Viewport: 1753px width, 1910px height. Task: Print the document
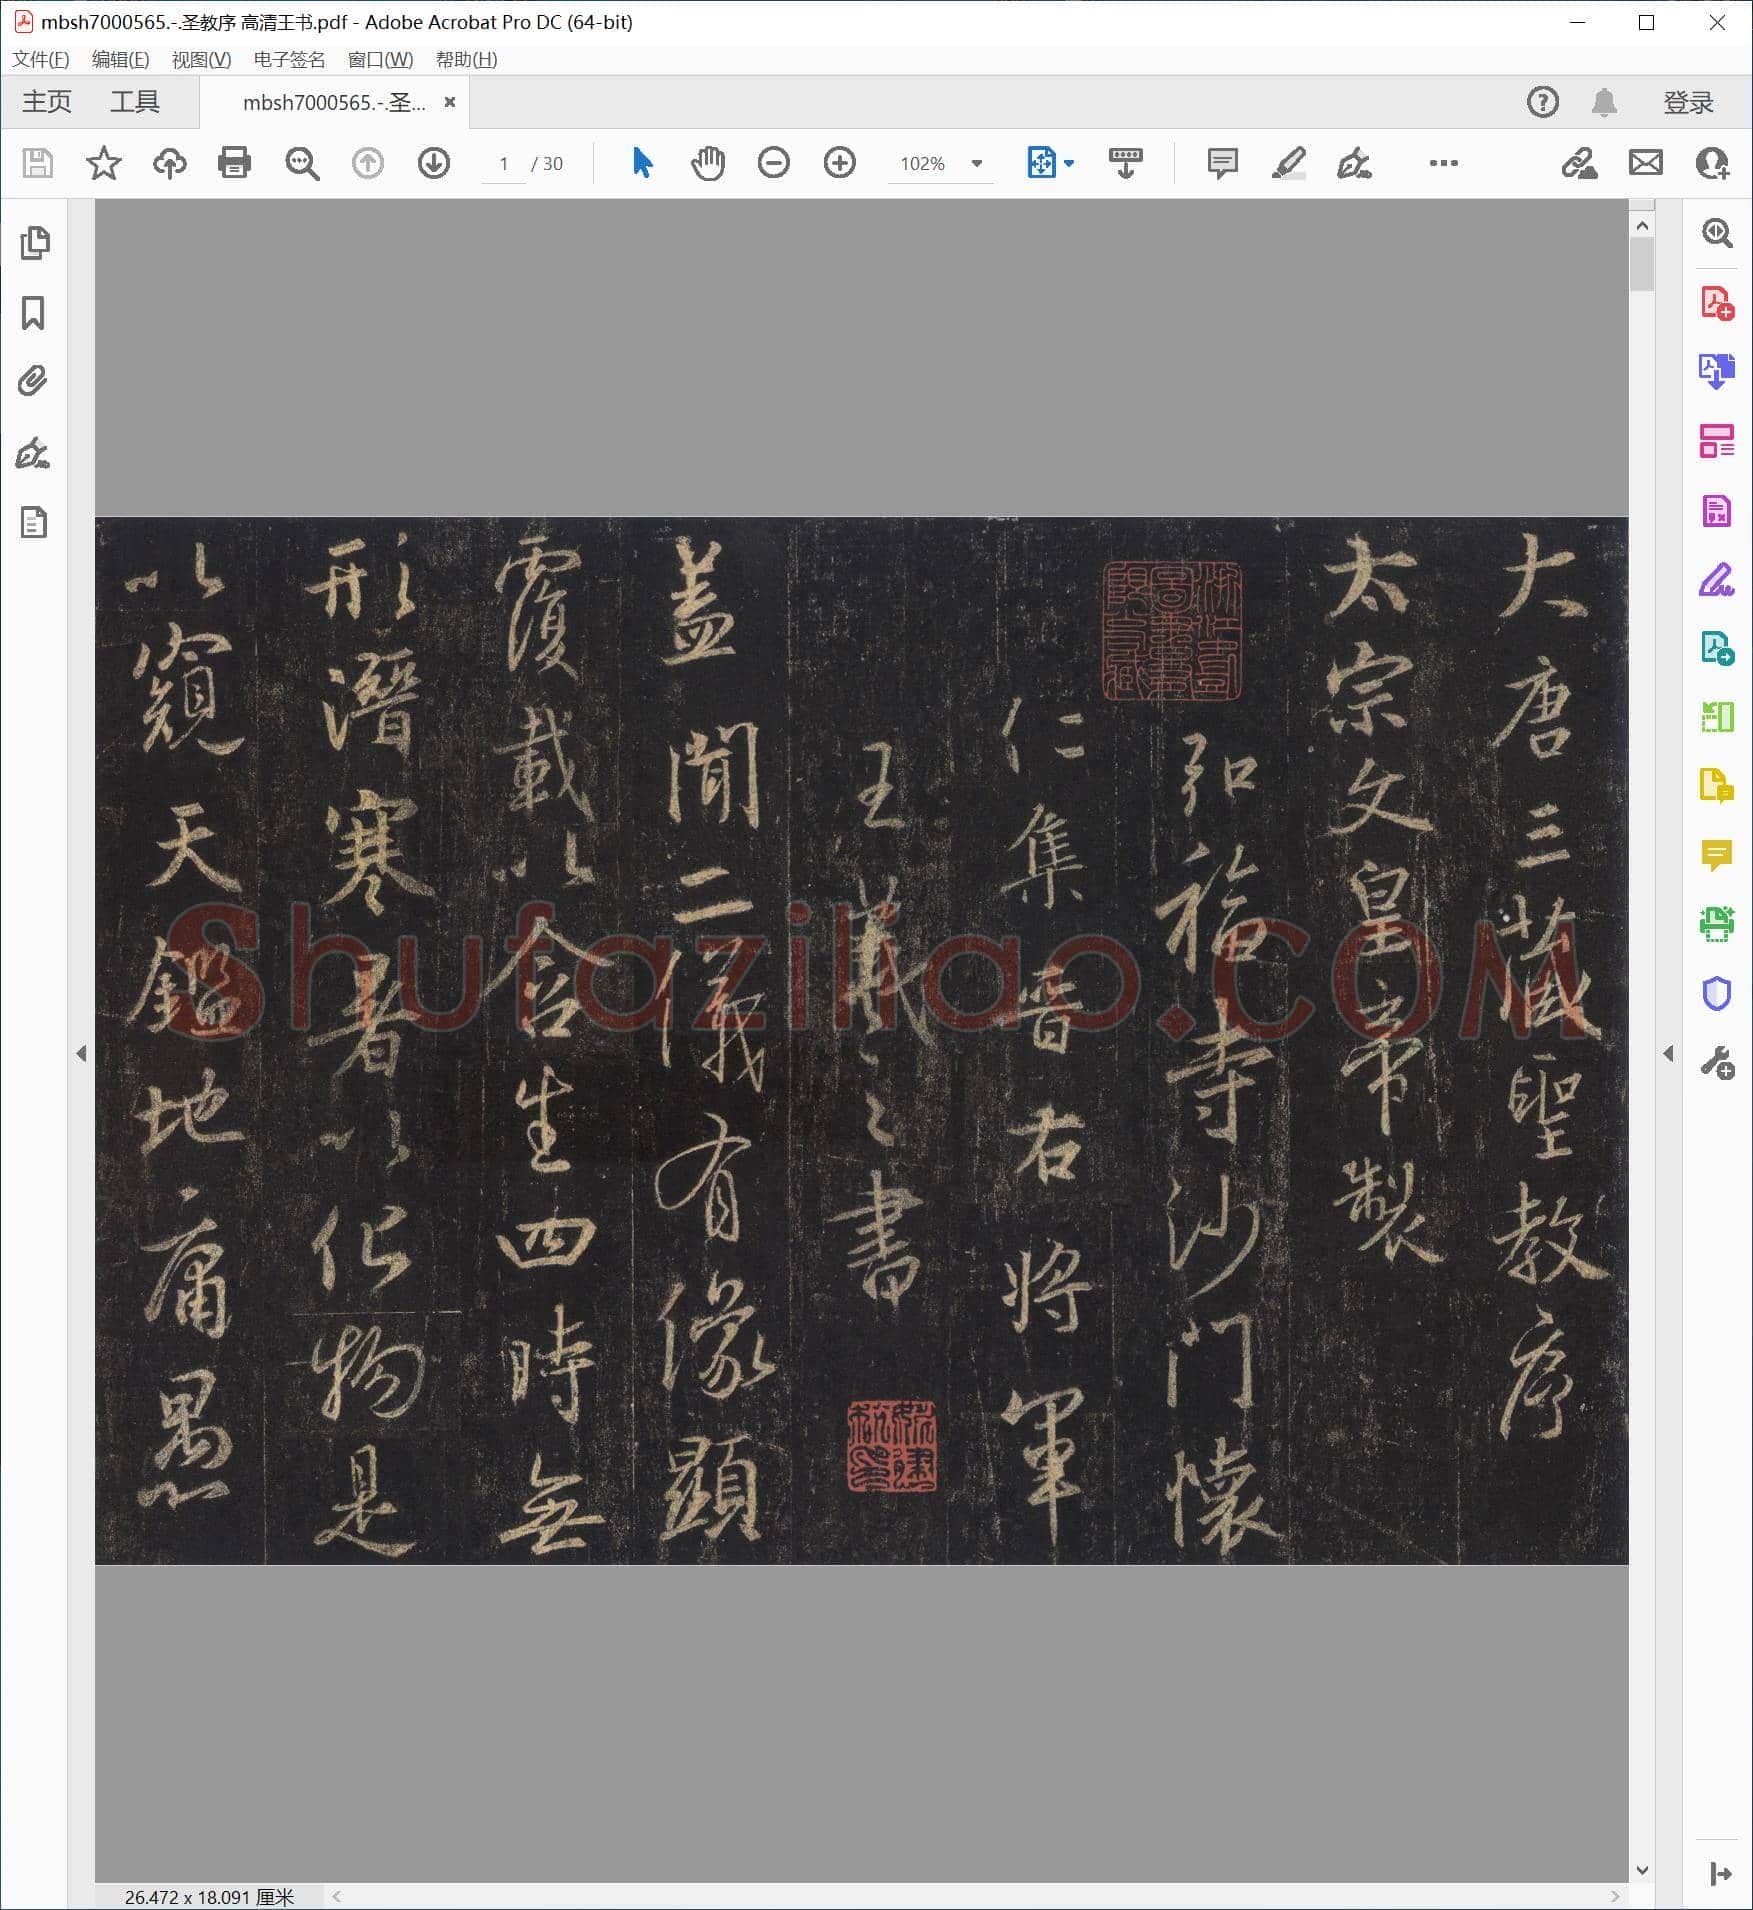pos(234,163)
